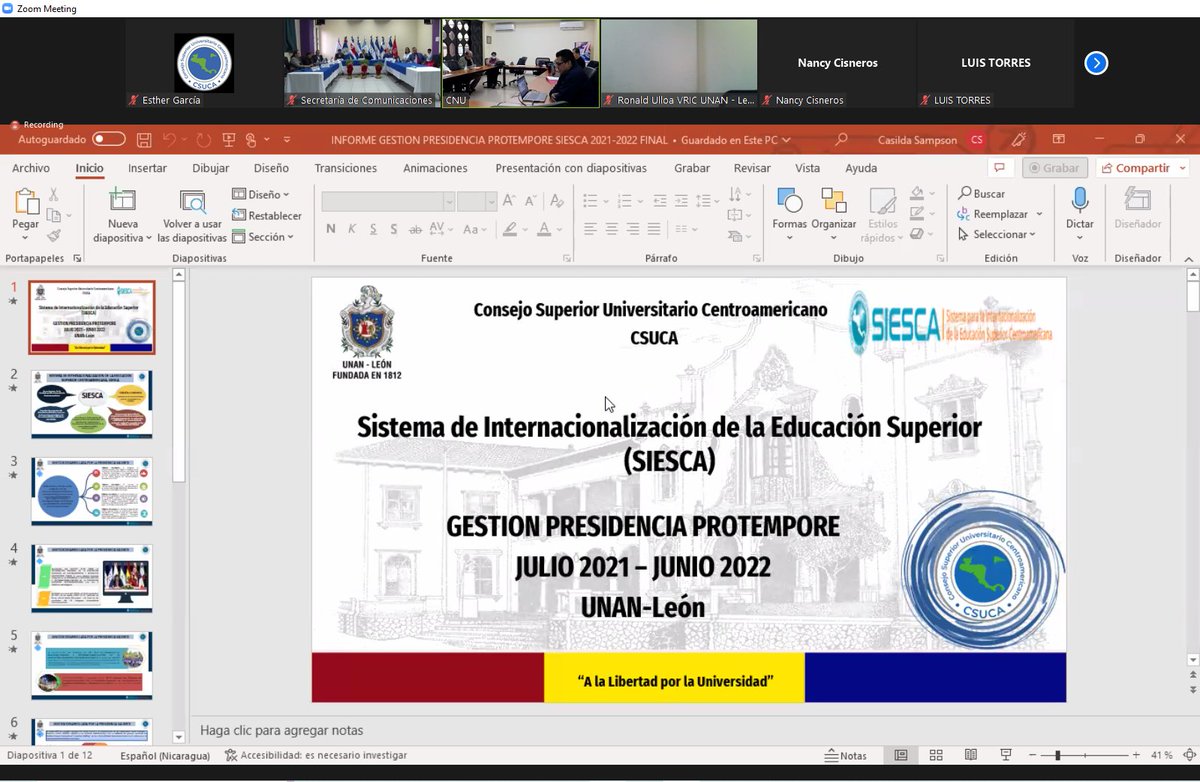This screenshot has width=1200, height=782.
Task: Toggle text shadow formatting
Action: pyautogui.click(x=394, y=229)
